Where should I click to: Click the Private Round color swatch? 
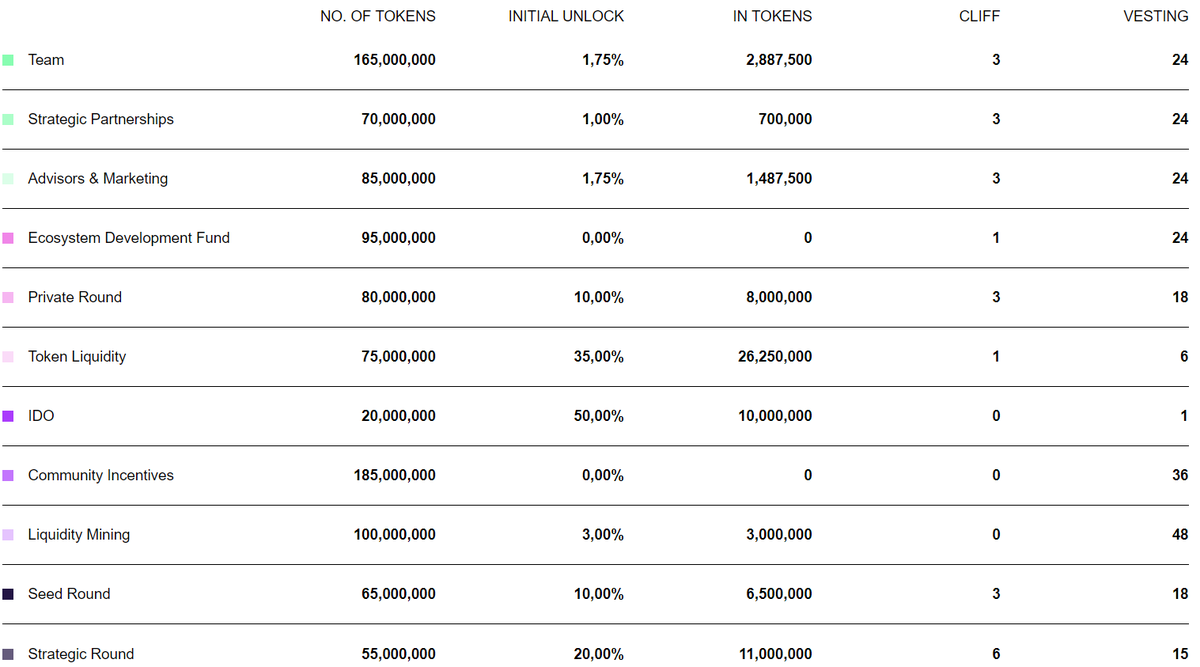[8, 297]
